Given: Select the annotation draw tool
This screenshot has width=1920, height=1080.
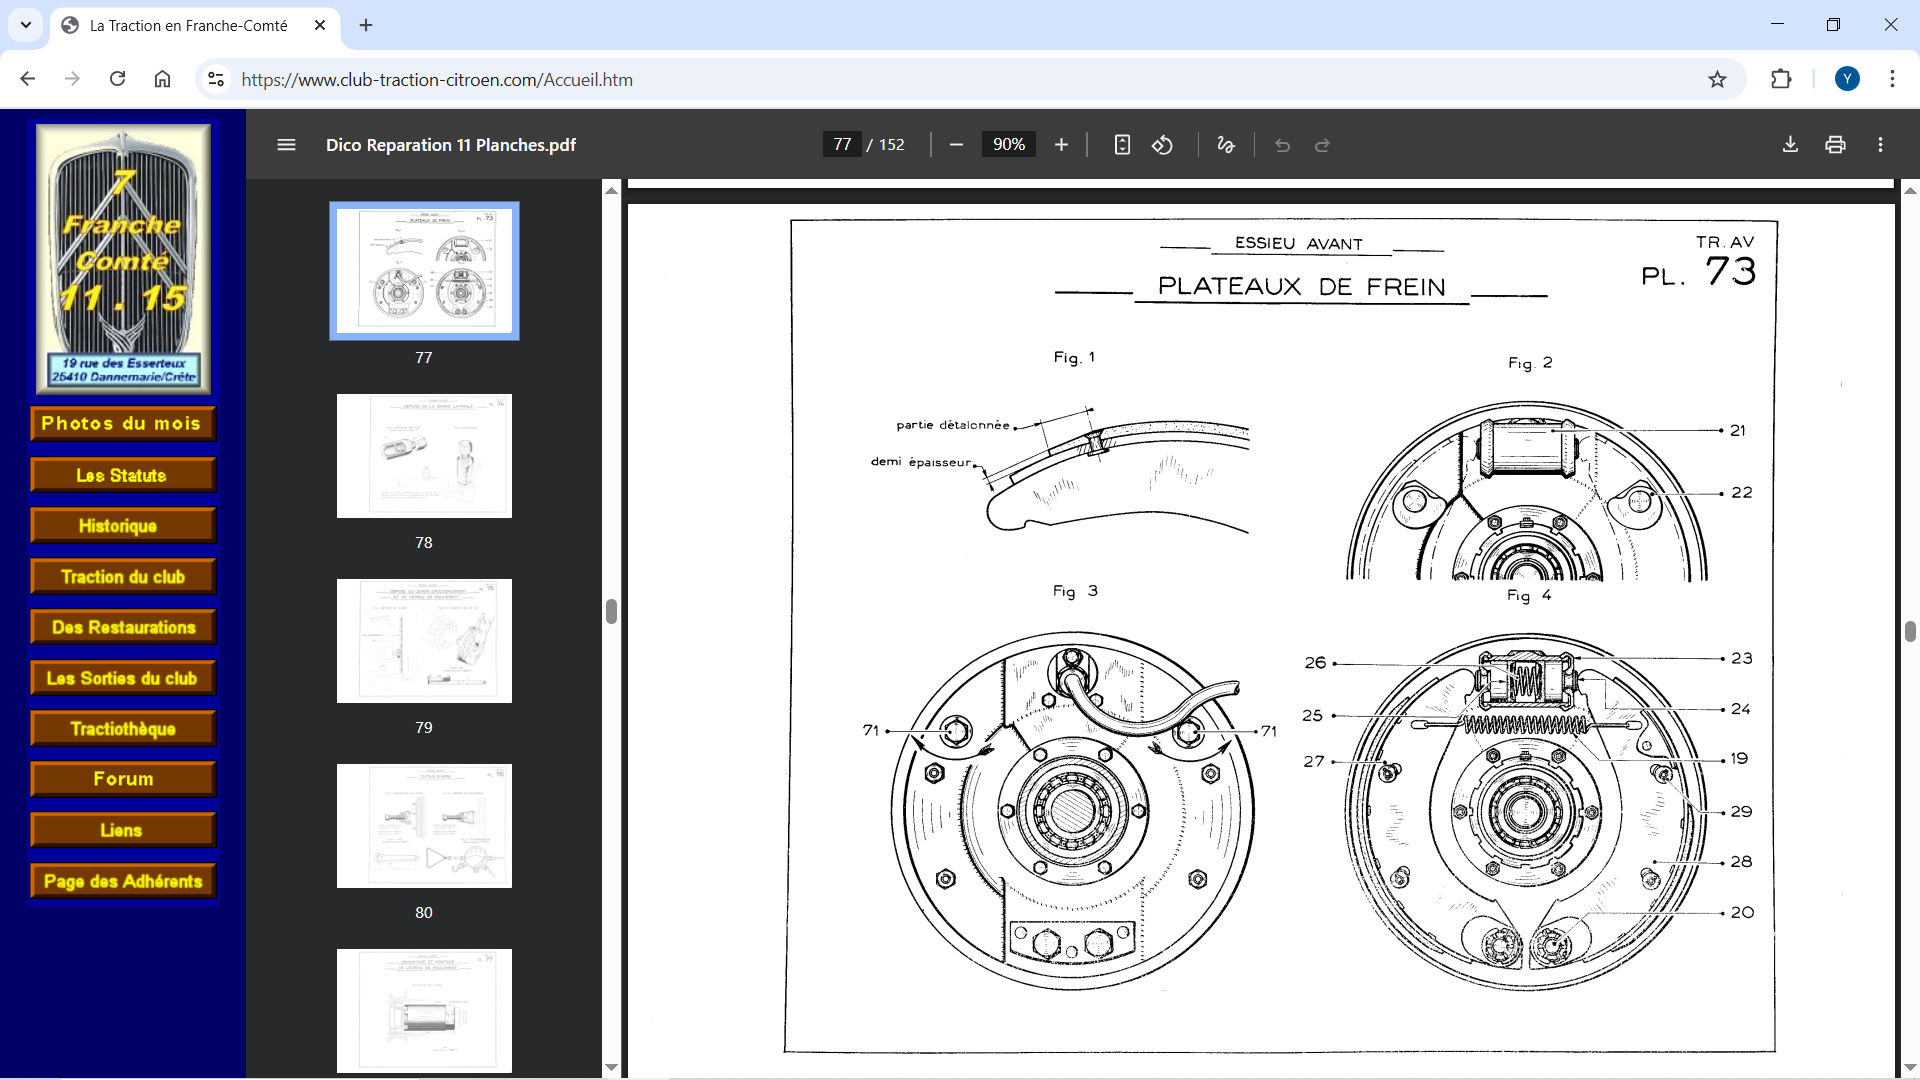Looking at the screenshot, I should coord(1226,145).
